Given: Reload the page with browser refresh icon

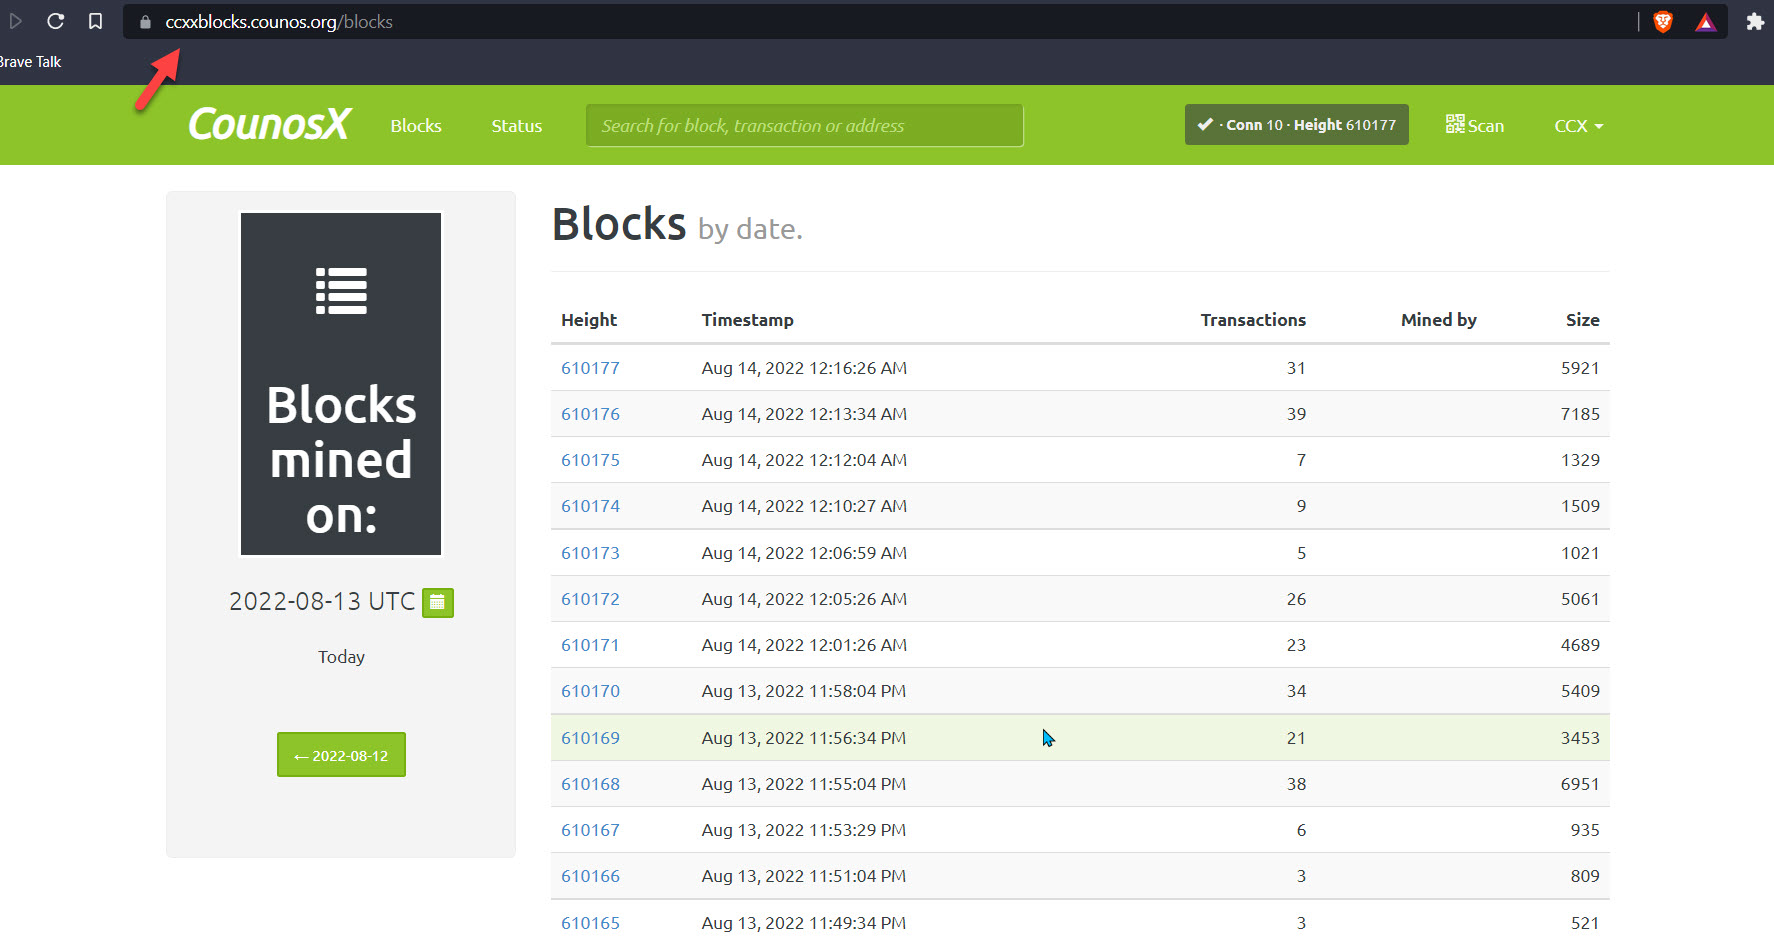Looking at the screenshot, I should (x=56, y=21).
